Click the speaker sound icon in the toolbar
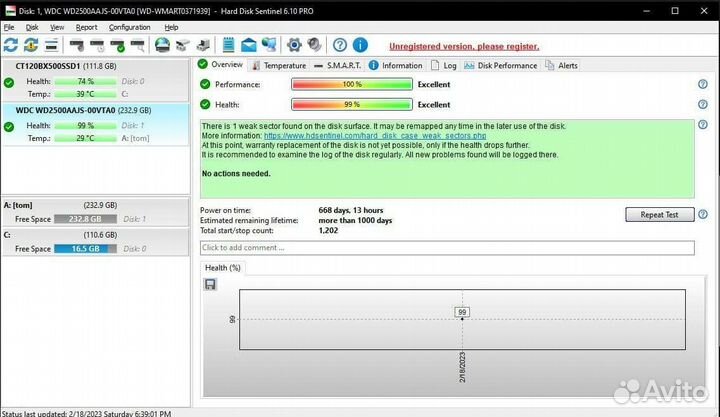Image resolution: width=720 pixels, height=417 pixels. coord(314,45)
